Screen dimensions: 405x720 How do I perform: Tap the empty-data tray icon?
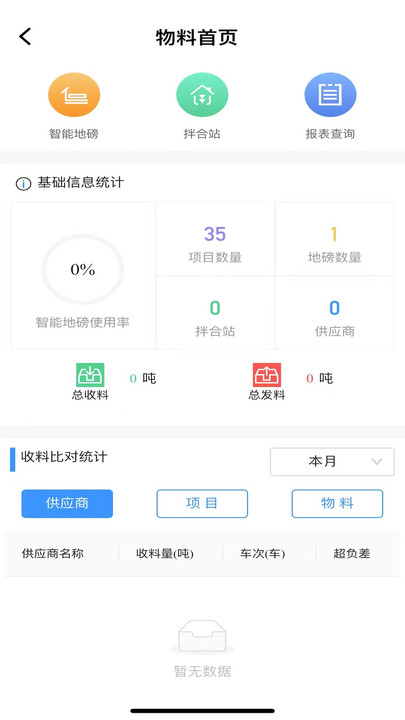pos(202,636)
